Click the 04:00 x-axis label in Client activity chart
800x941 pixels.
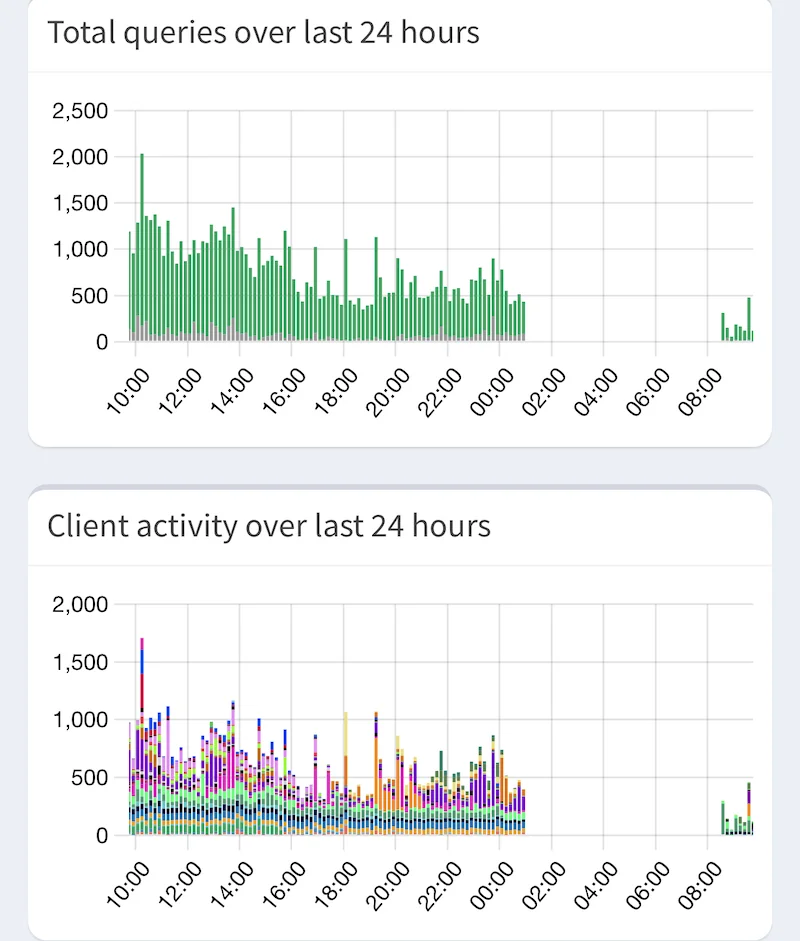596,886
